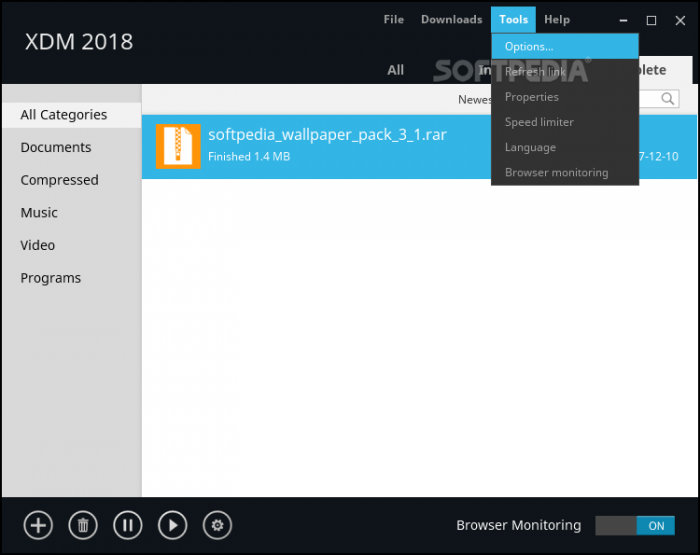Select Refresh link in the Tools menu
This screenshot has width=700, height=555.
point(565,72)
